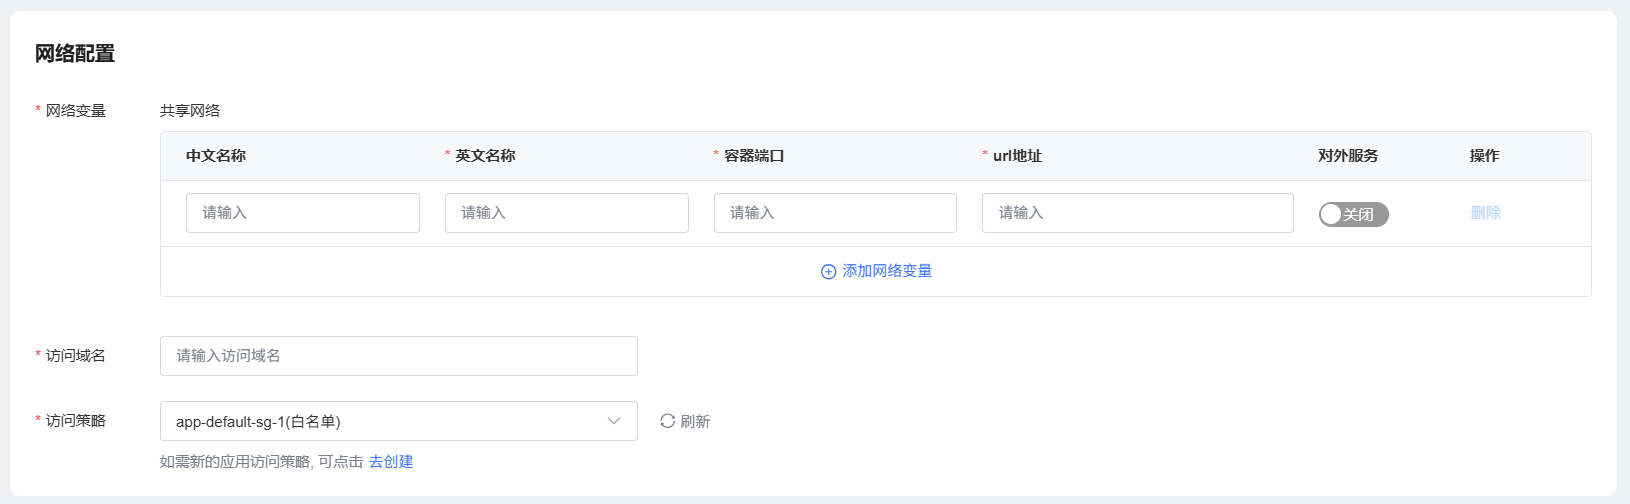Click the refresh icon beside access policy

[667, 421]
